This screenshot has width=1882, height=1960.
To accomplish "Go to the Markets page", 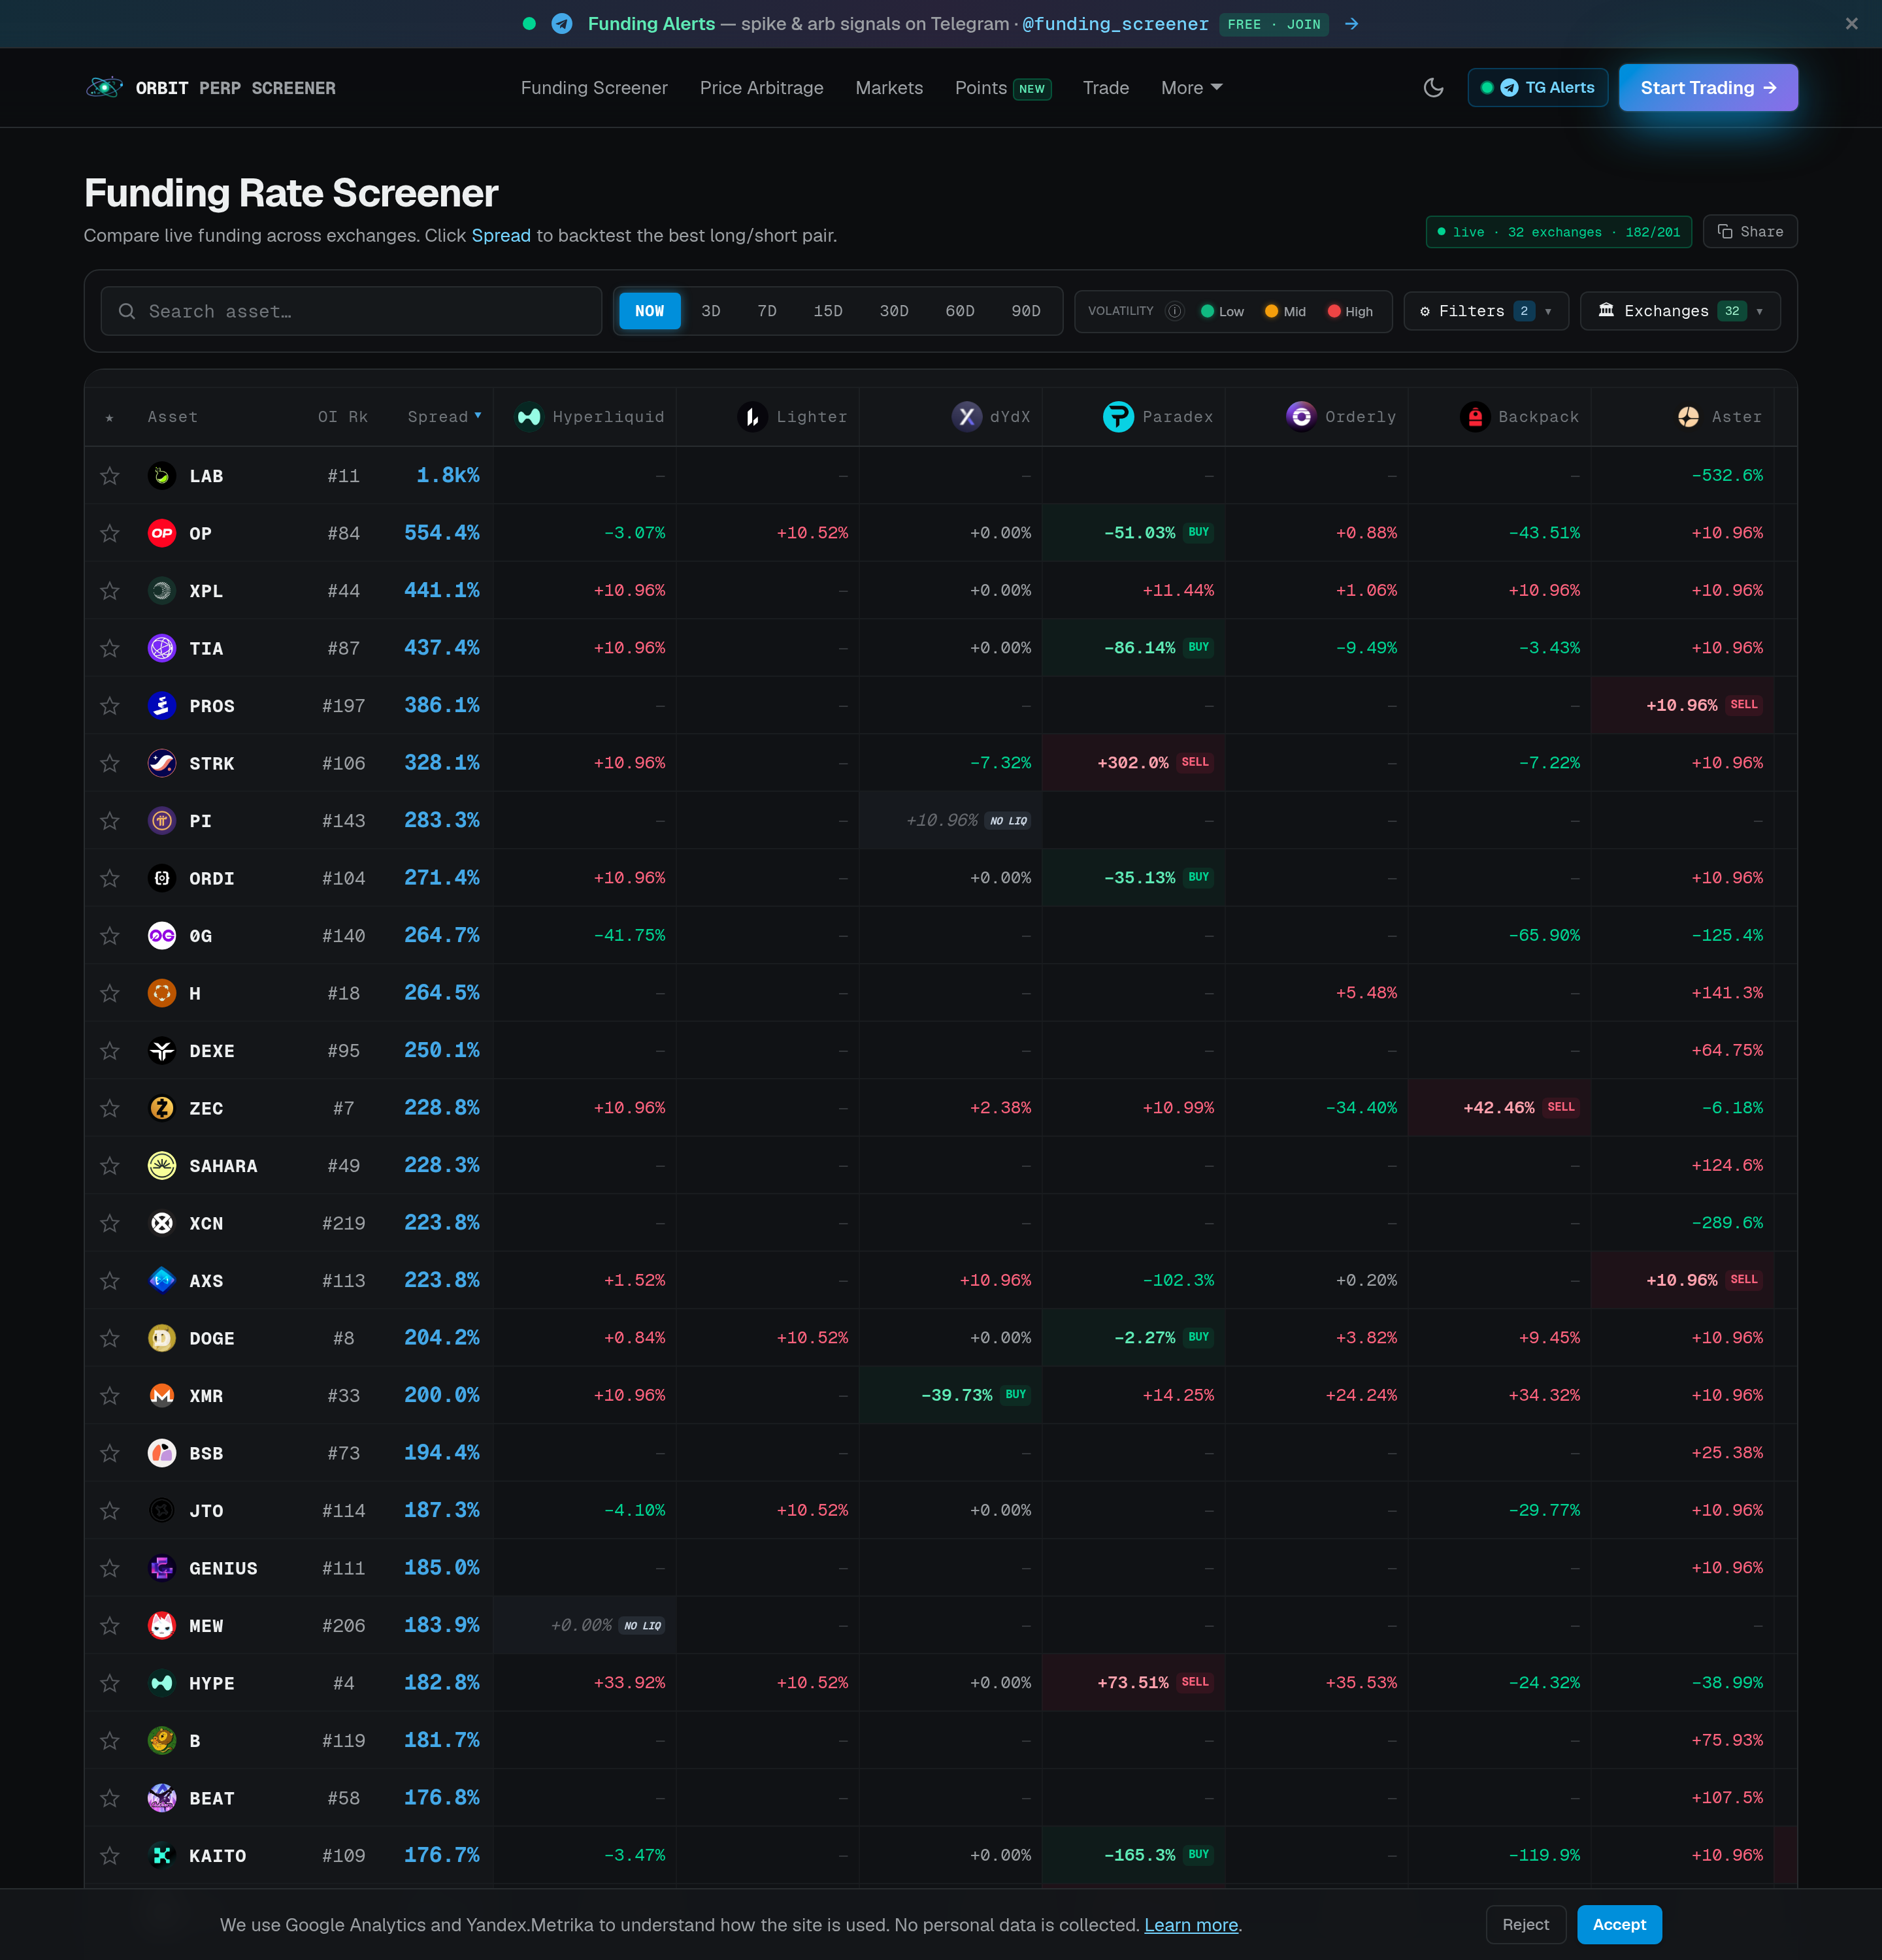I will [889, 88].
